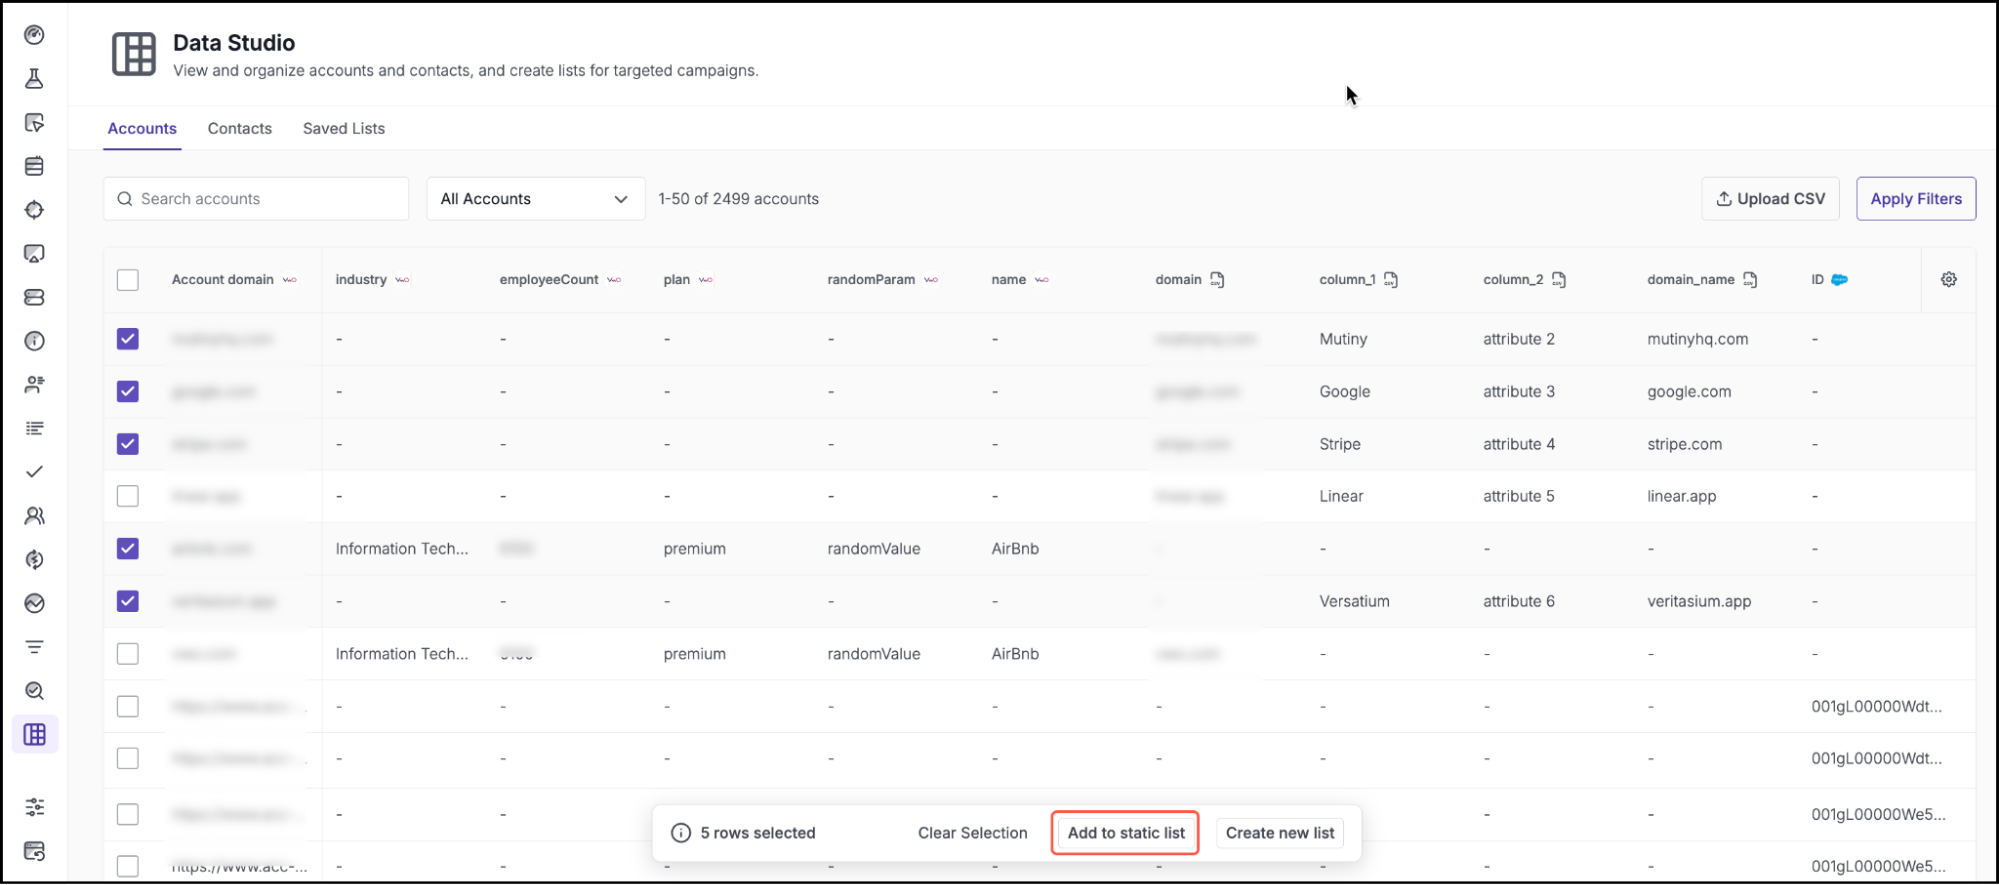The width and height of the screenshot is (1999, 885).
Task: Check the Linear row checkbox
Action: (128, 496)
